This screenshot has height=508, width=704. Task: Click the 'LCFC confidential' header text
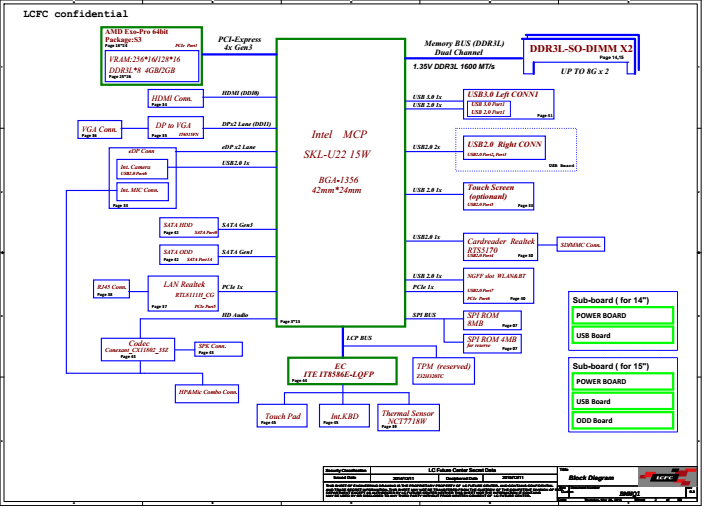[75, 14]
